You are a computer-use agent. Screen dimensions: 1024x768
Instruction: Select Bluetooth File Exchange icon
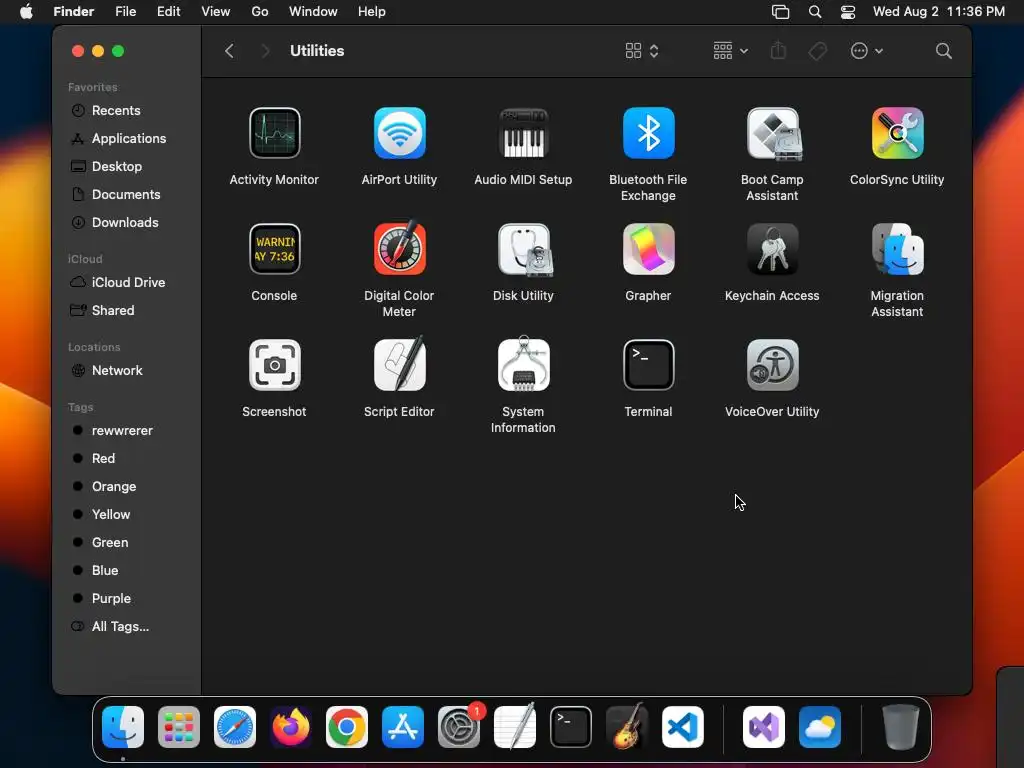tap(648, 133)
